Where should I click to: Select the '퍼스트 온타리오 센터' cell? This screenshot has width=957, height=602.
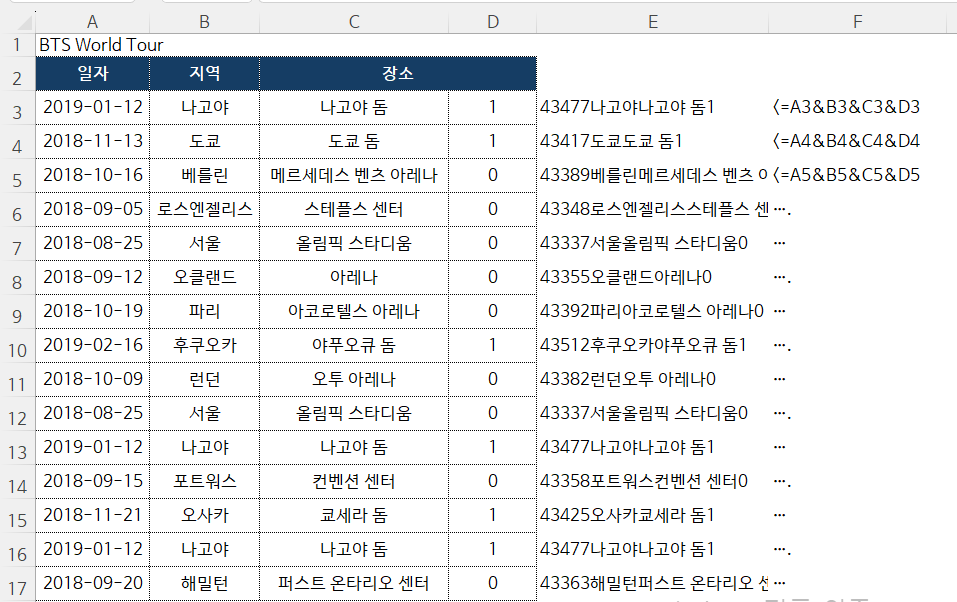(x=354, y=583)
